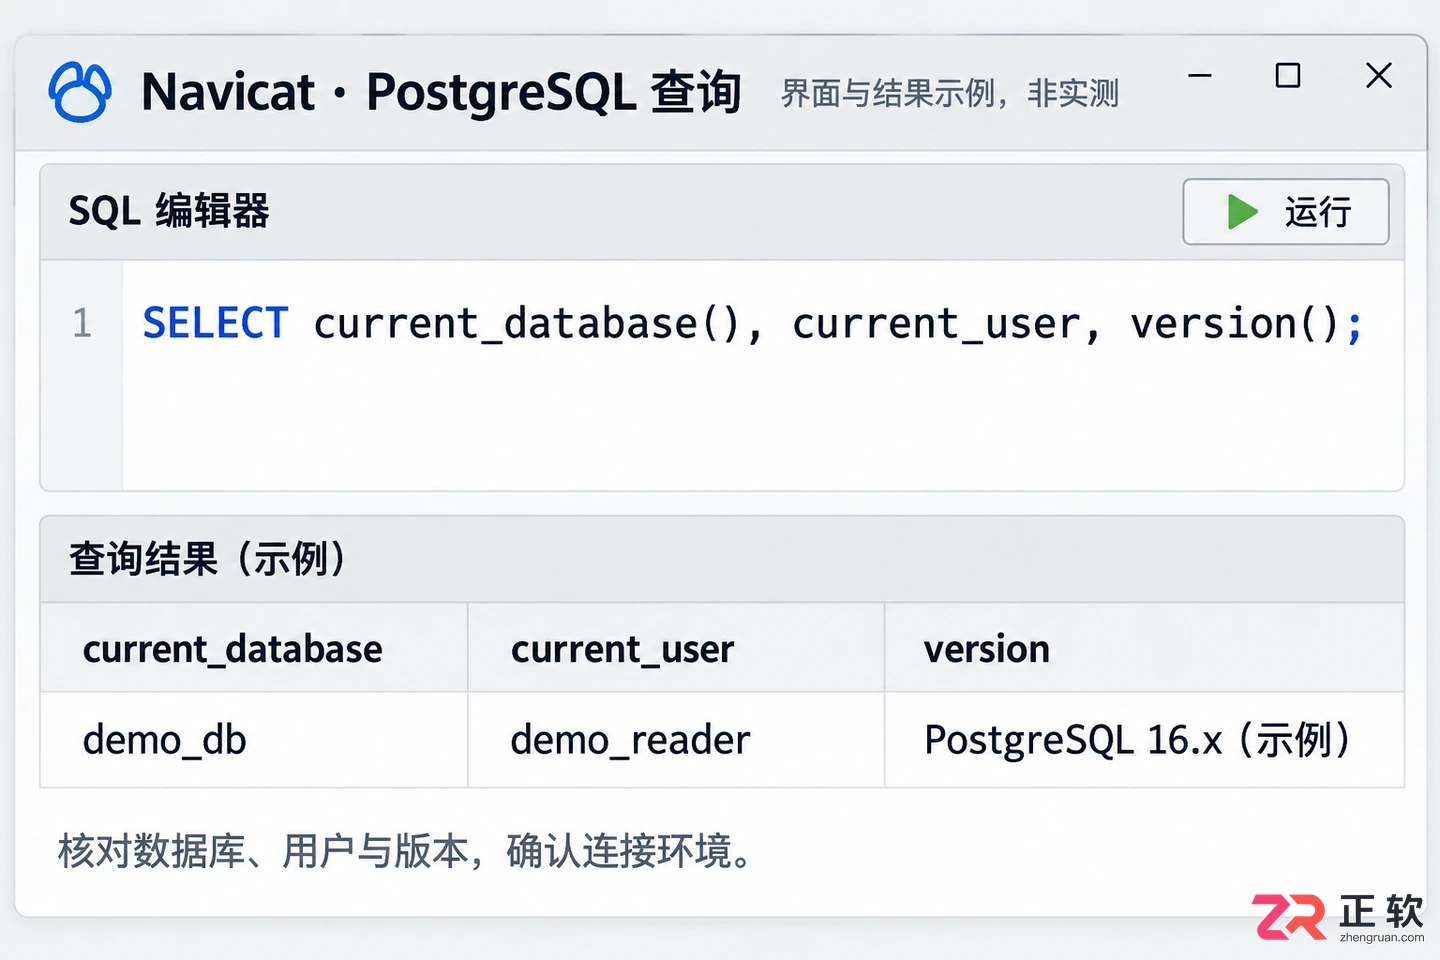Click the demo_db result cell
Image resolution: width=1440 pixels, height=960 pixels.
(254, 740)
